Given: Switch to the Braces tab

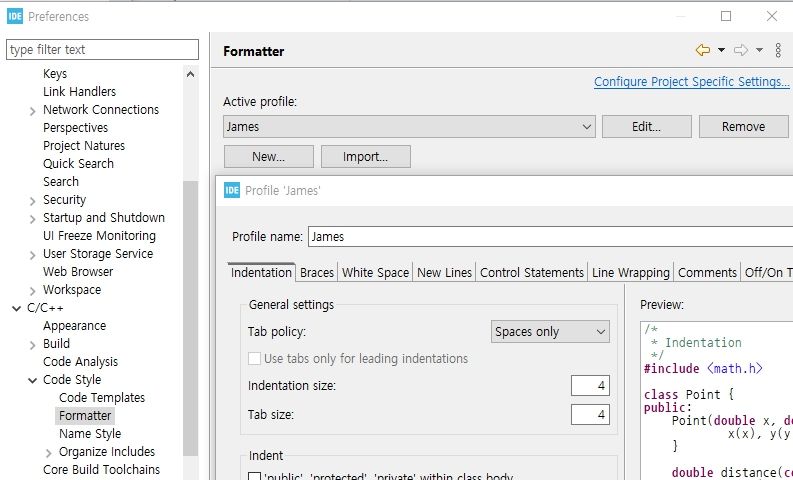Looking at the screenshot, I should pyautogui.click(x=317, y=272).
